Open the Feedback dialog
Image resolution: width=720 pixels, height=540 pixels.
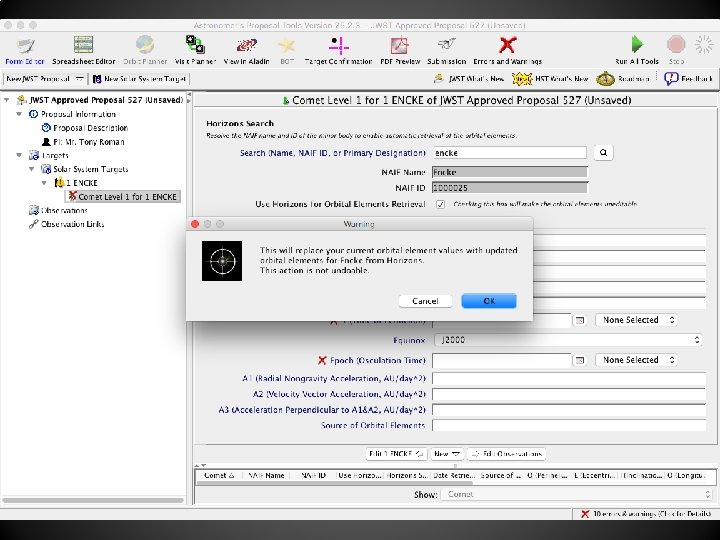pos(688,79)
